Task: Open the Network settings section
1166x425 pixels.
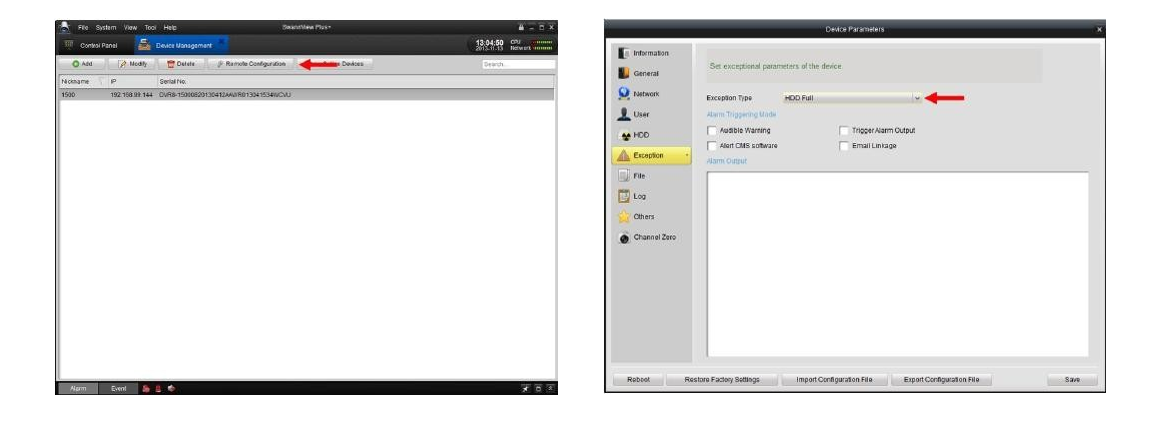Action: pyautogui.click(x=647, y=93)
